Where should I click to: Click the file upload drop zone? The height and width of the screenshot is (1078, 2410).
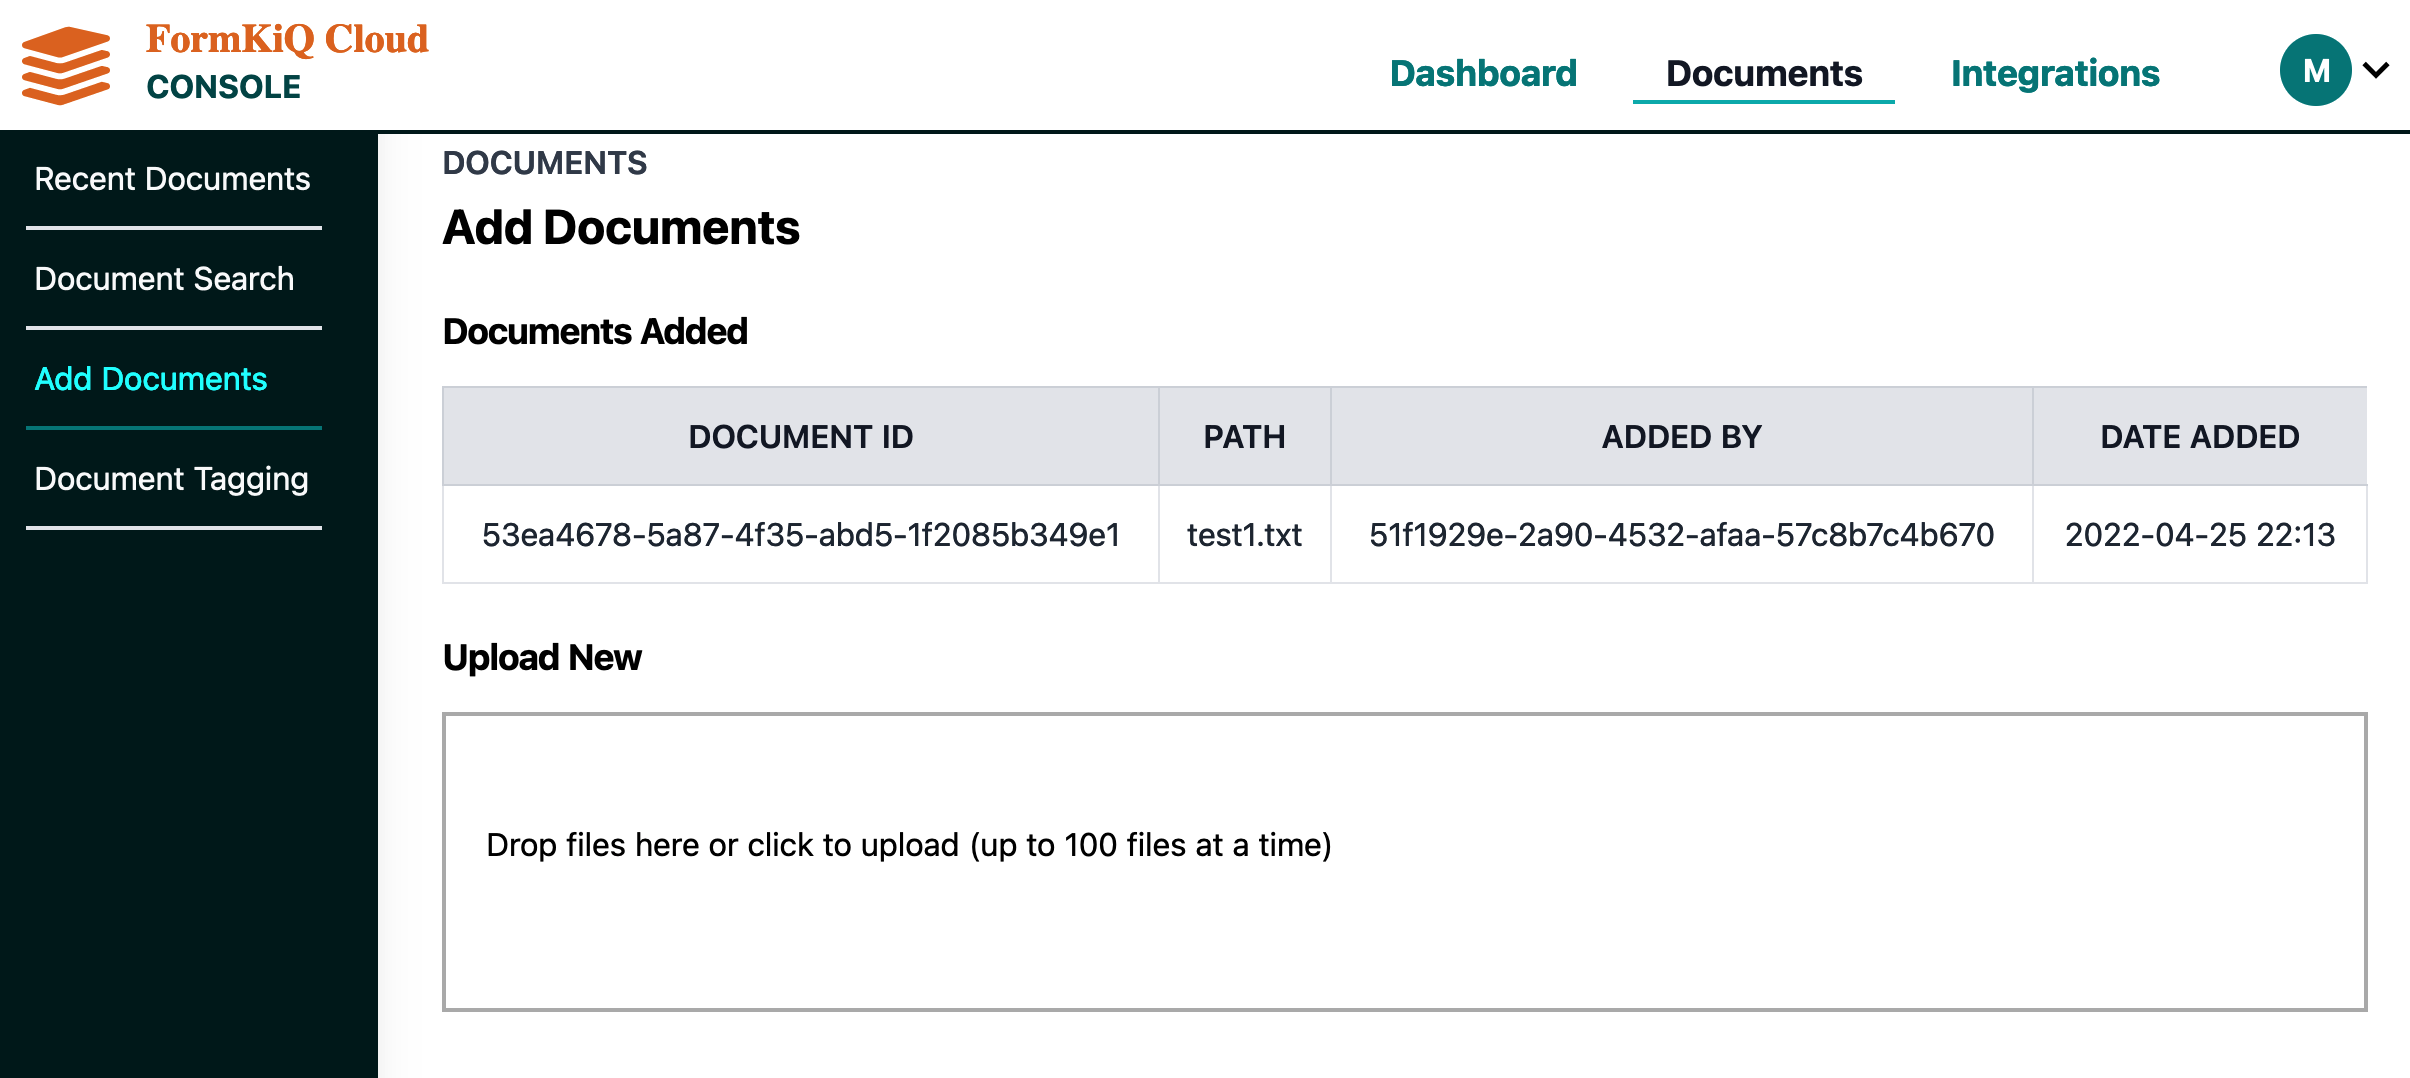pos(1404,861)
